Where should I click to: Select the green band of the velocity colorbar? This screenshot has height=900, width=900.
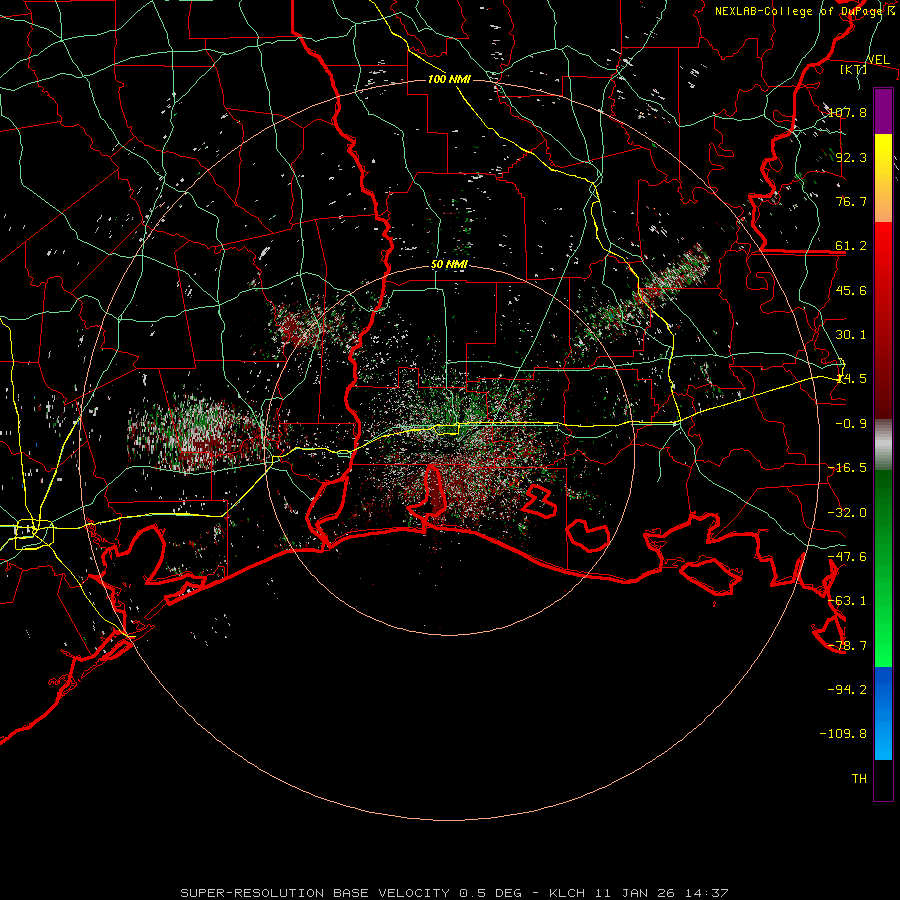tap(883, 568)
